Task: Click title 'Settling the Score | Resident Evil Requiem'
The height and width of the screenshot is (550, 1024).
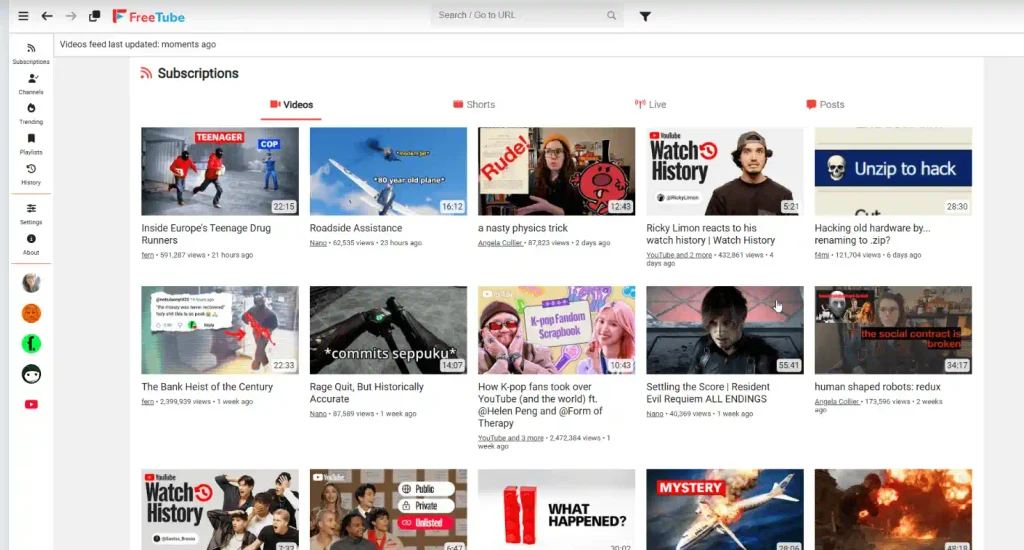Action: coord(709,393)
